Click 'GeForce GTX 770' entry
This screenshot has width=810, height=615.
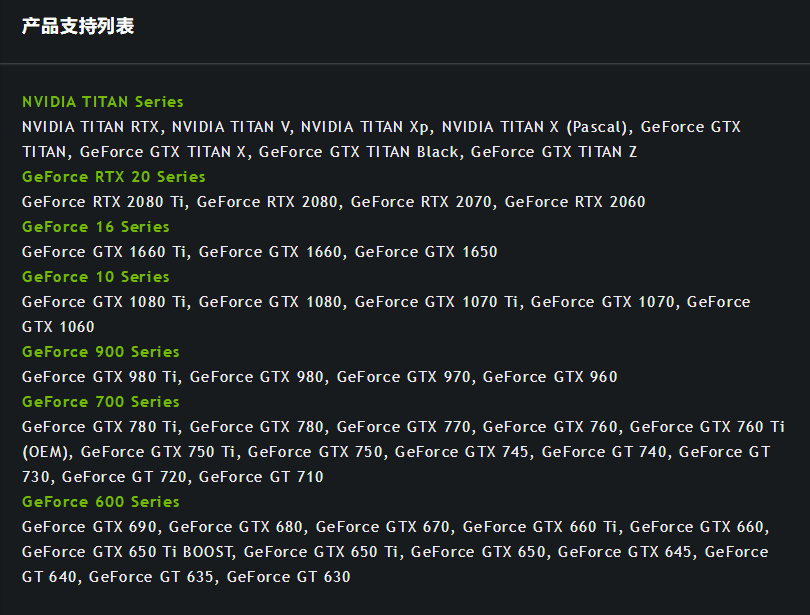pyautogui.click(x=403, y=427)
